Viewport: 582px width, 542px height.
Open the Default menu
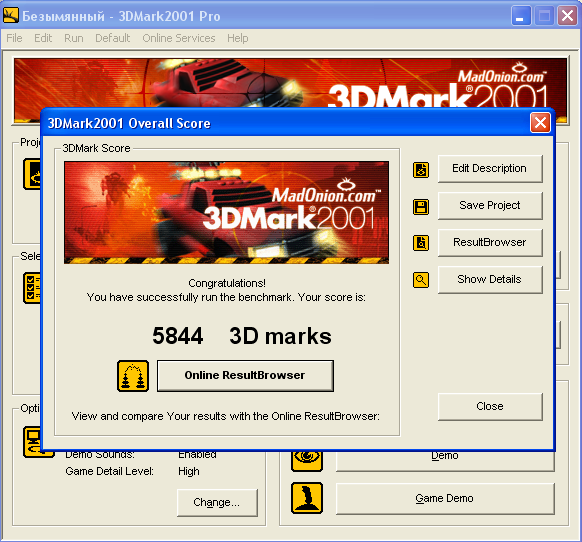point(112,38)
